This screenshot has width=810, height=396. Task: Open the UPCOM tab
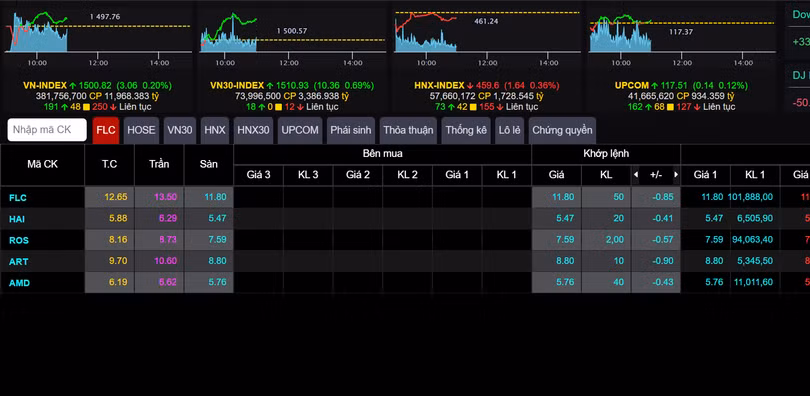click(300, 130)
